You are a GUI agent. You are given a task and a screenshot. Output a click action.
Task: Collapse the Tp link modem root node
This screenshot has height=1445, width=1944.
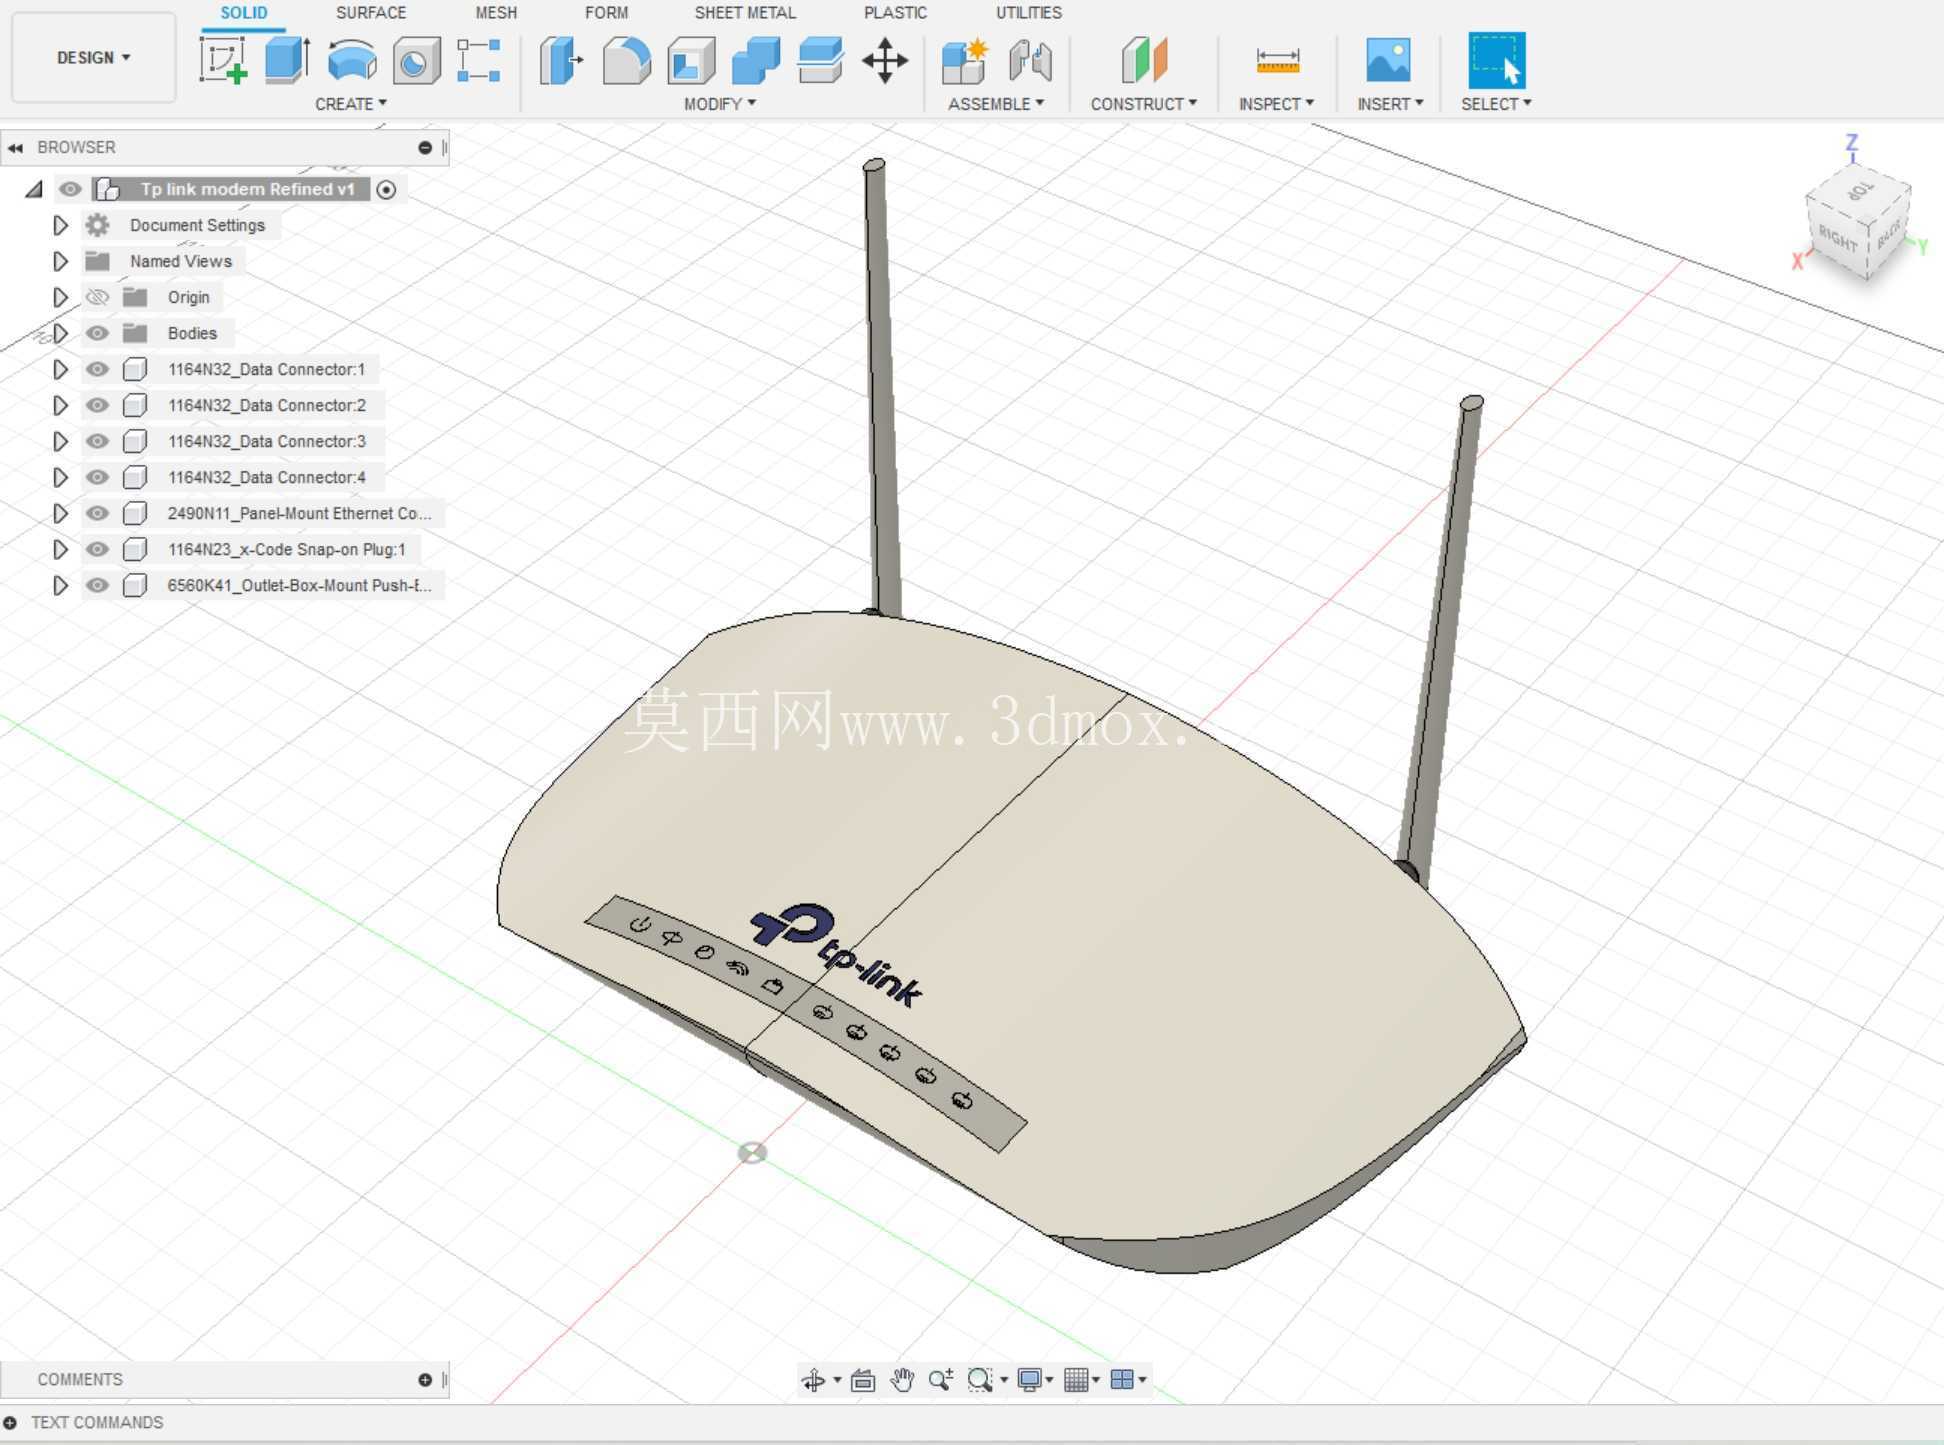(35, 189)
